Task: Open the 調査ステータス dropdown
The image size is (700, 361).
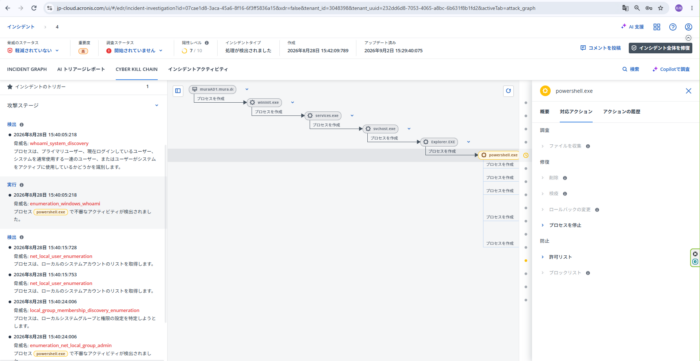Action: point(134,50)
